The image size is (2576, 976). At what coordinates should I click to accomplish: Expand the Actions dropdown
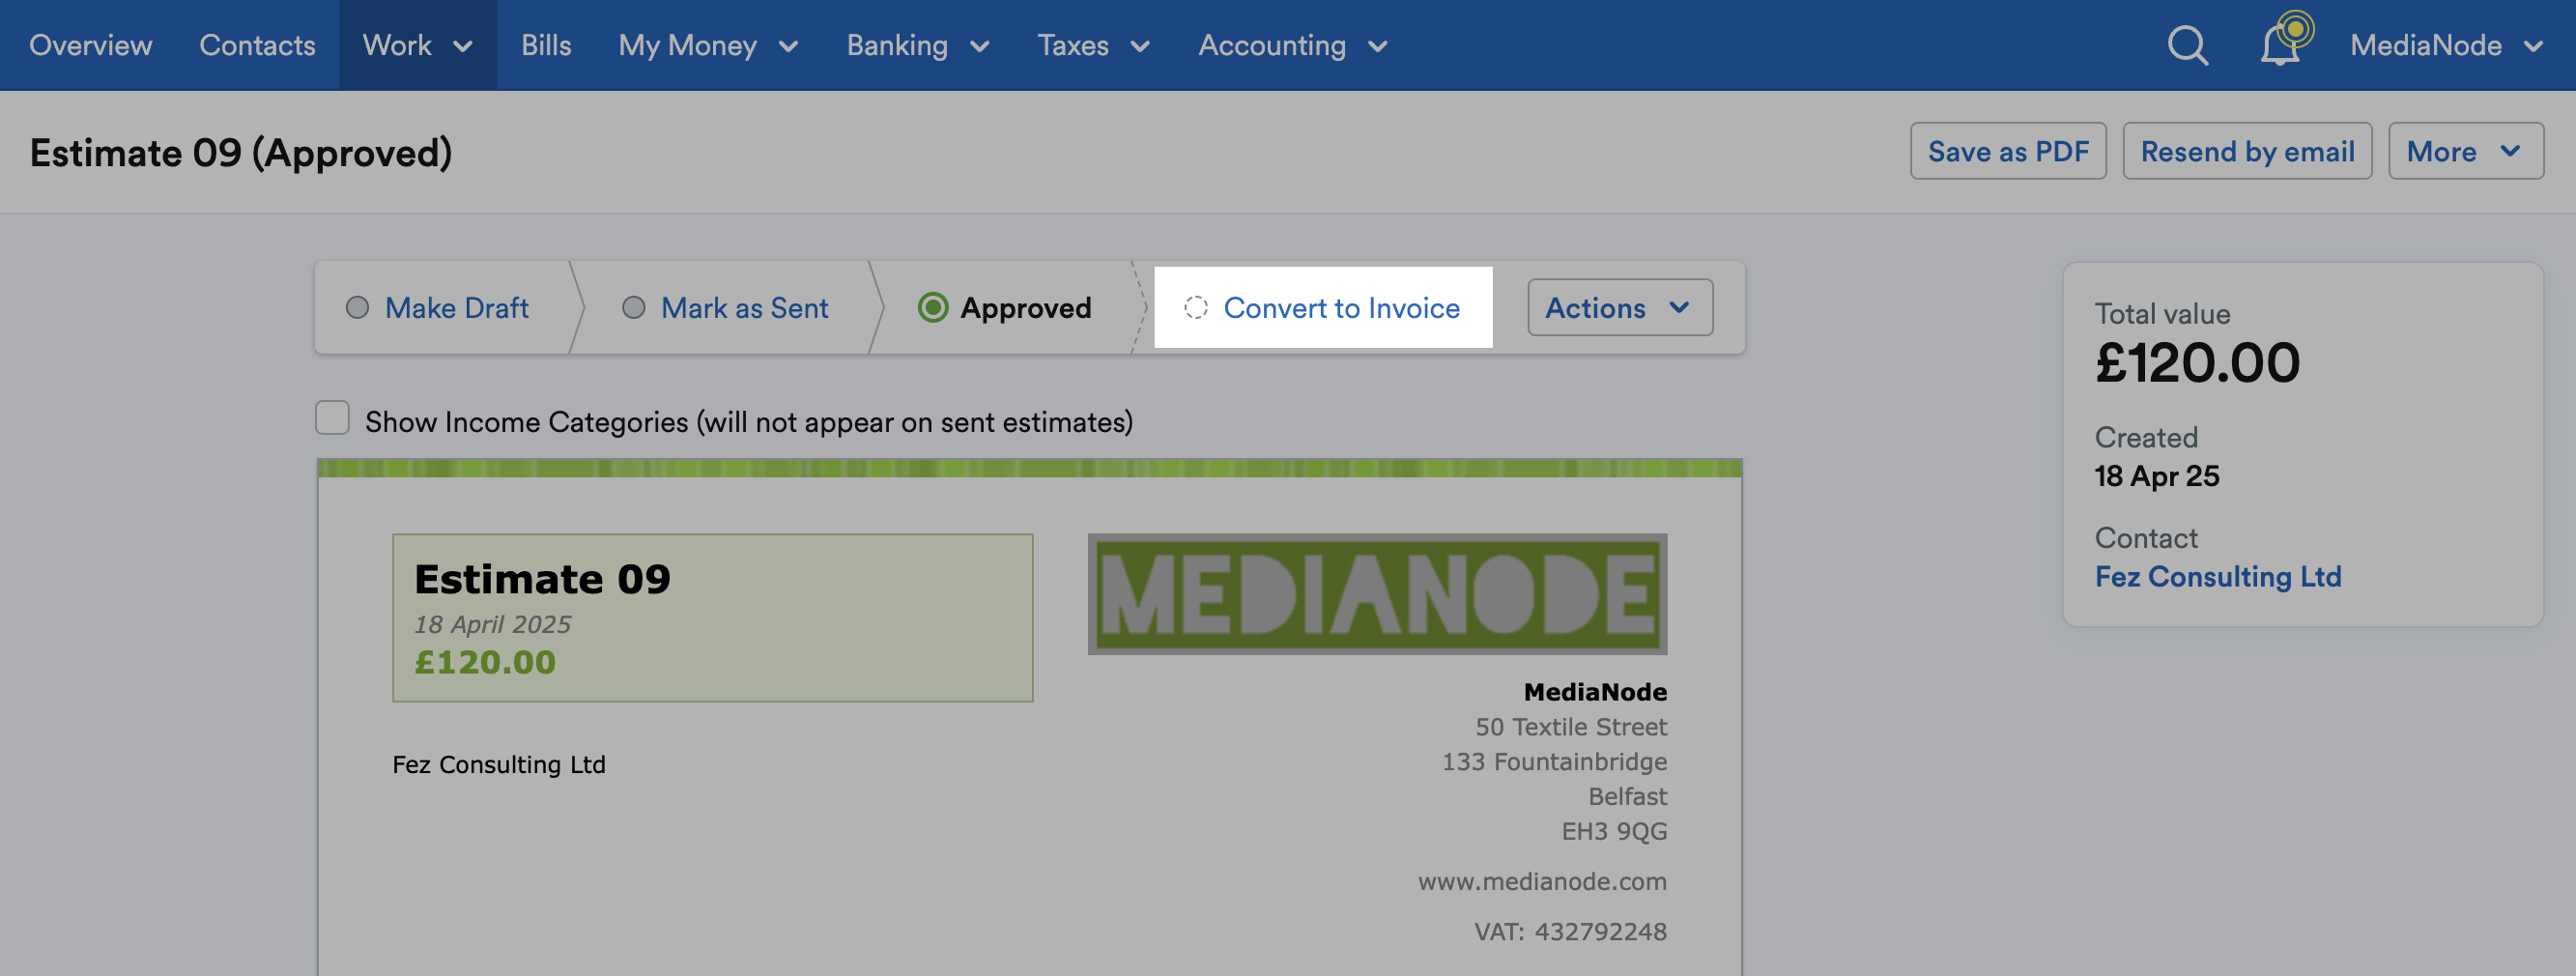click(1619, 308)
